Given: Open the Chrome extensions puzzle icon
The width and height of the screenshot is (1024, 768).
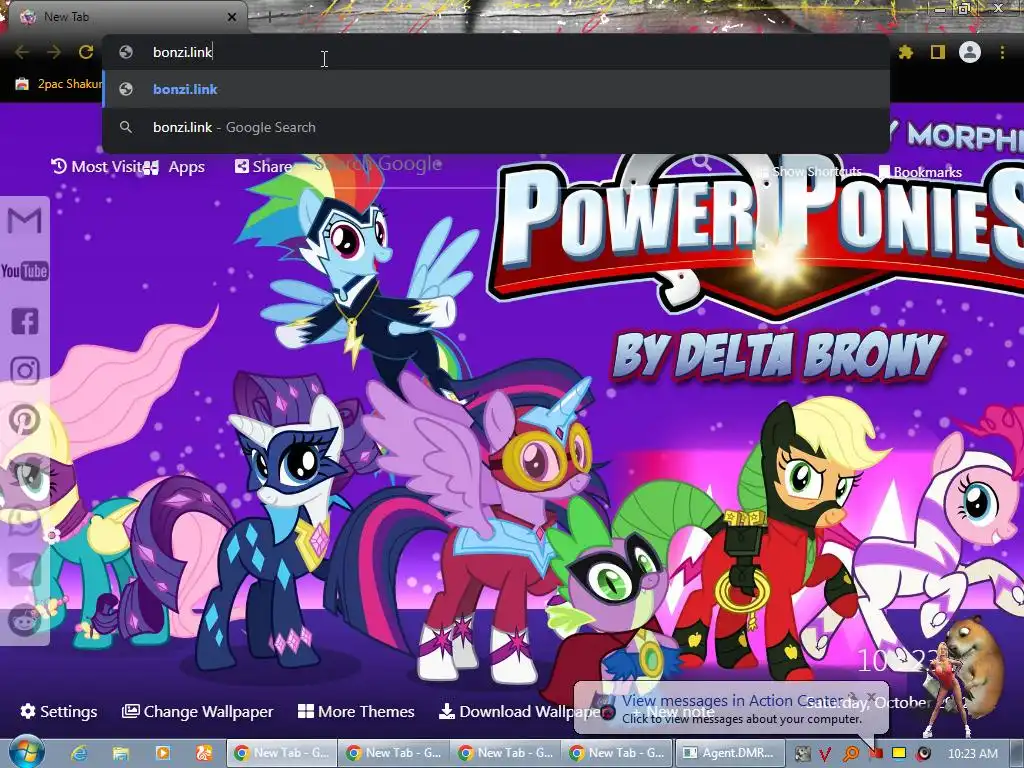Looking at the screenshot, I should click(906, 52).
